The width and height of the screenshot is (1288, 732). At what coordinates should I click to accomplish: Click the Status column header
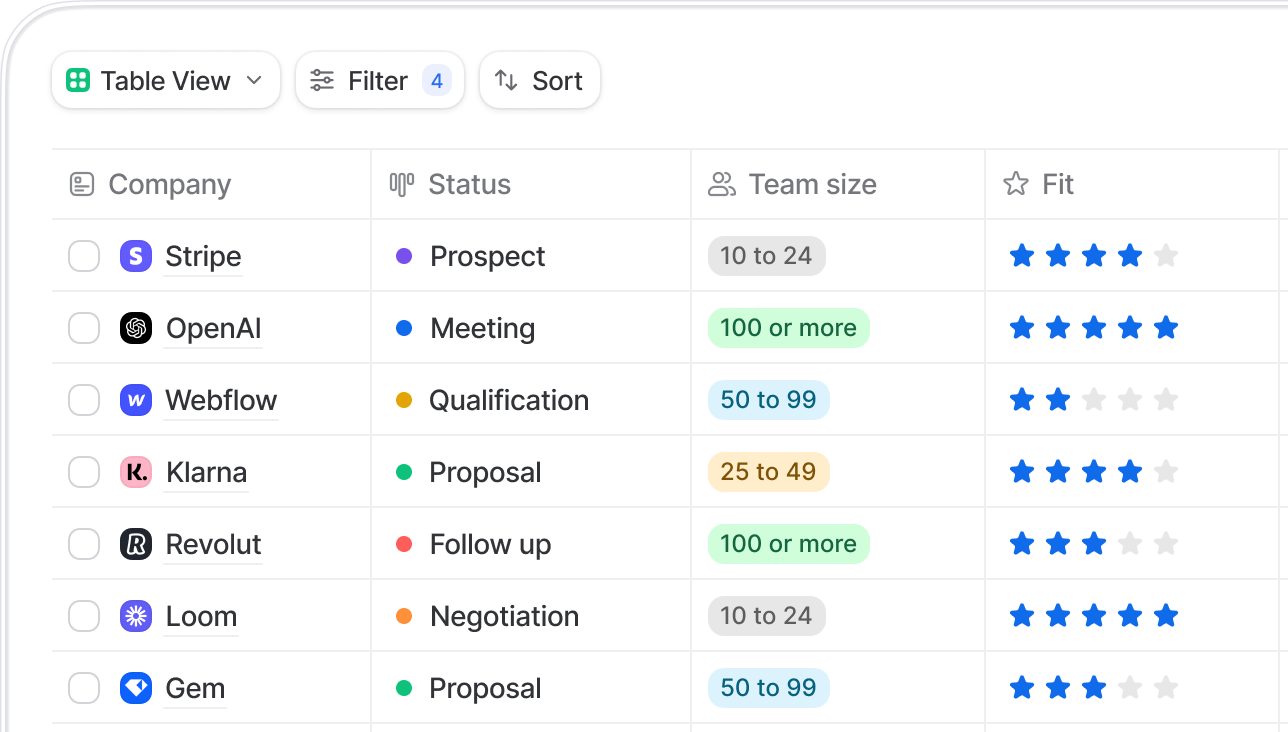(x=469, y=184)
